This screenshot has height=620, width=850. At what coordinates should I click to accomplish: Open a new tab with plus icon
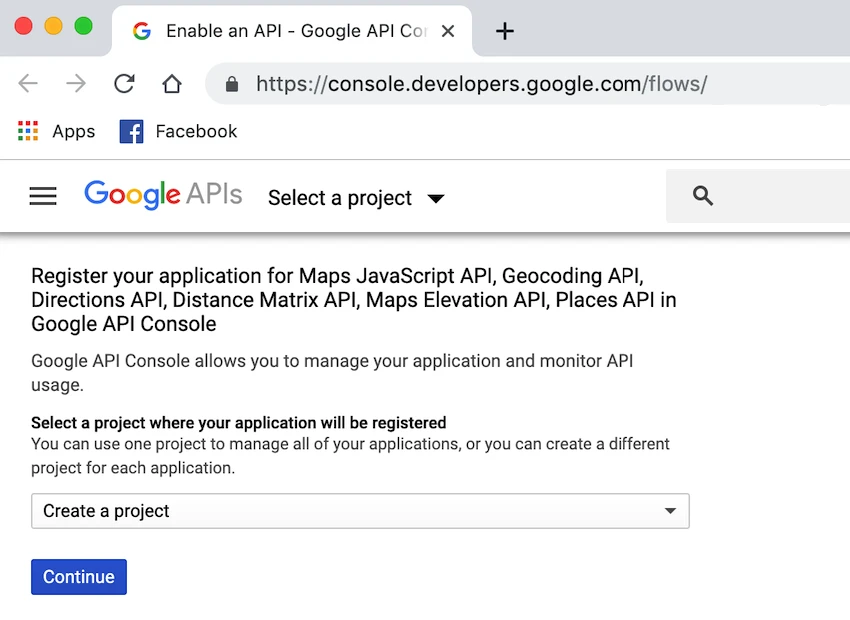[x=505, y=31]
